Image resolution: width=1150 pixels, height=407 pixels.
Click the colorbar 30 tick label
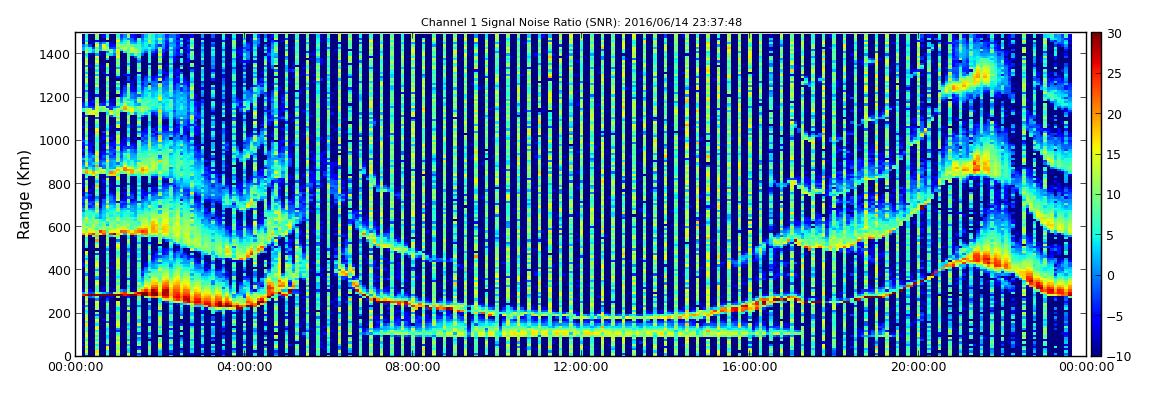click(1114, 34)
